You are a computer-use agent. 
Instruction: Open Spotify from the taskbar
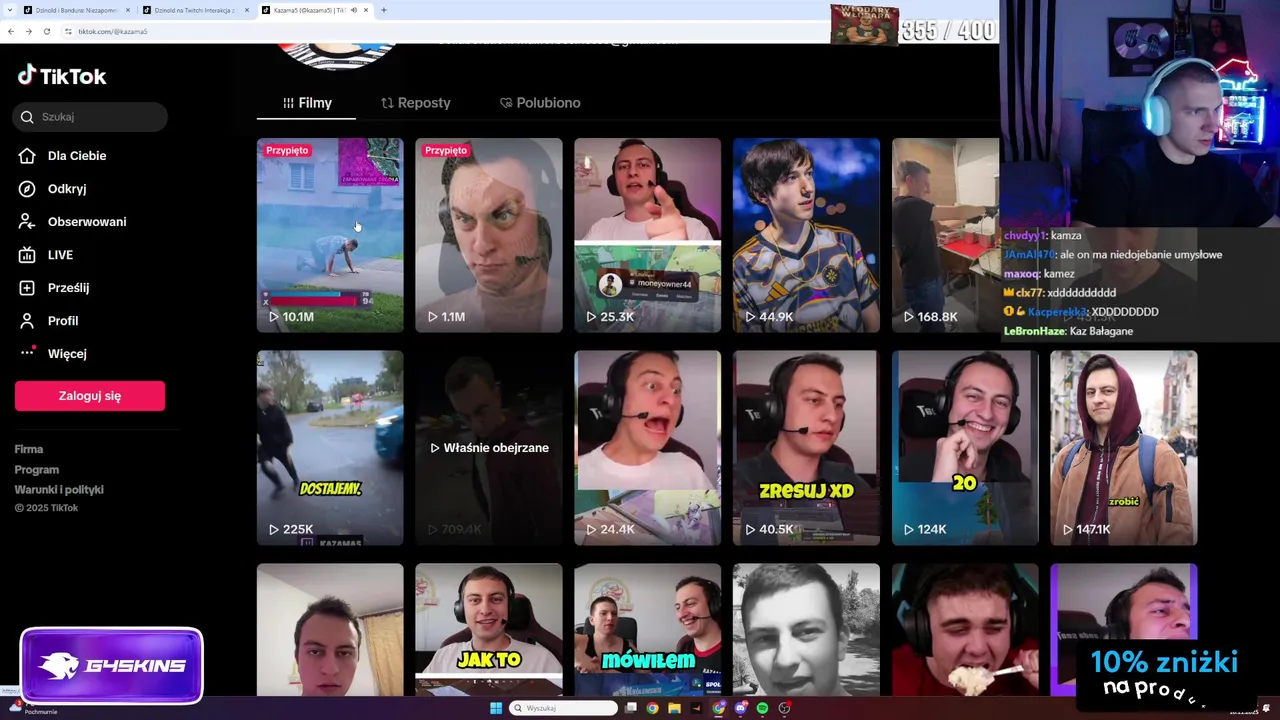pyautogui.click(x=763, y=708)
